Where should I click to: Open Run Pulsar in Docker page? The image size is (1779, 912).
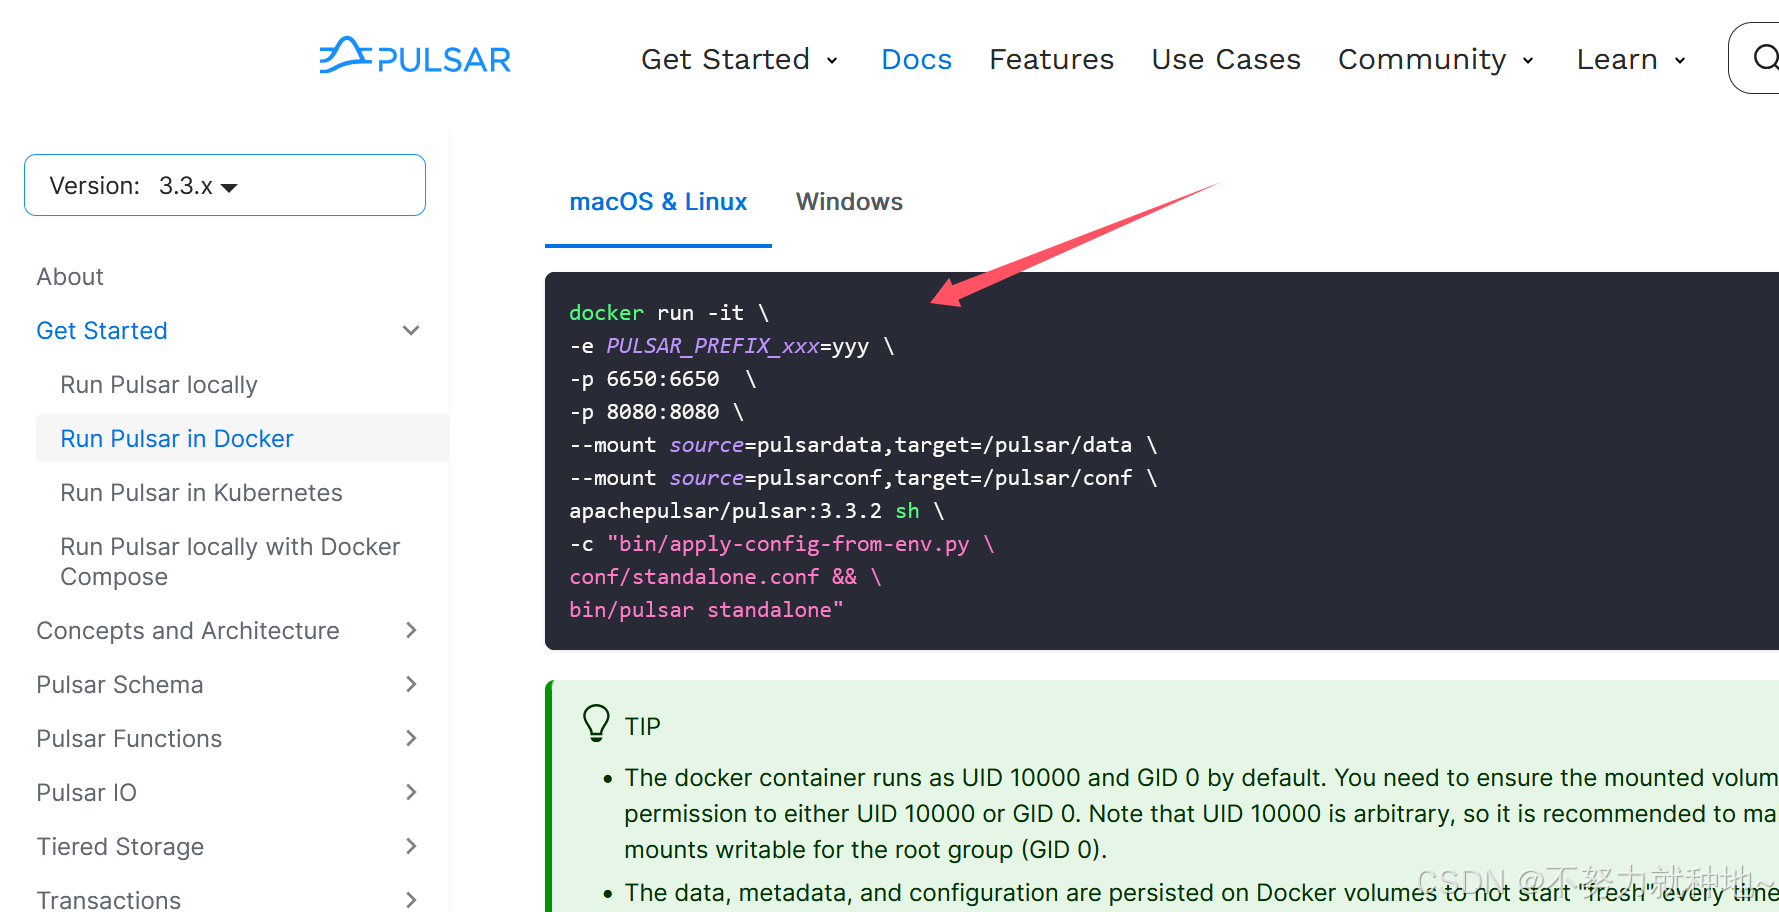click(177, 439)
